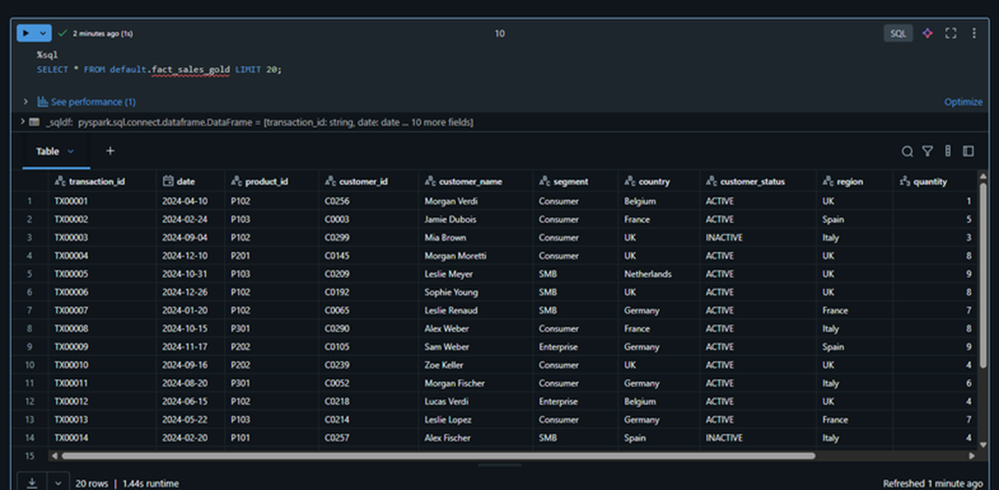Expand the cell to full screen
This screenshot has height=490, width=999.
(951, 33)
